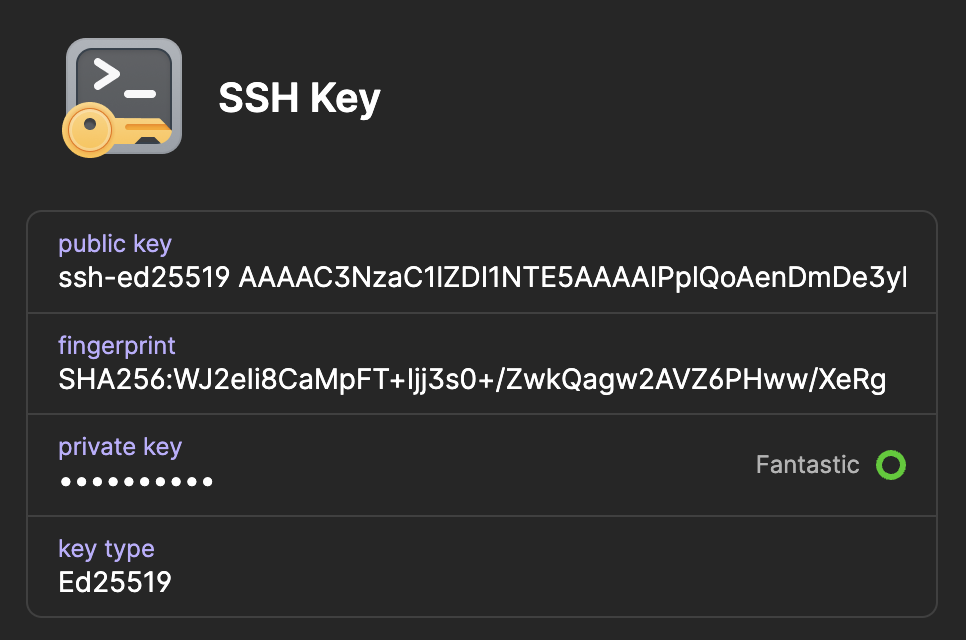966x640 pixels.
Task: Select the SSH Key title text
Action: 299,98
